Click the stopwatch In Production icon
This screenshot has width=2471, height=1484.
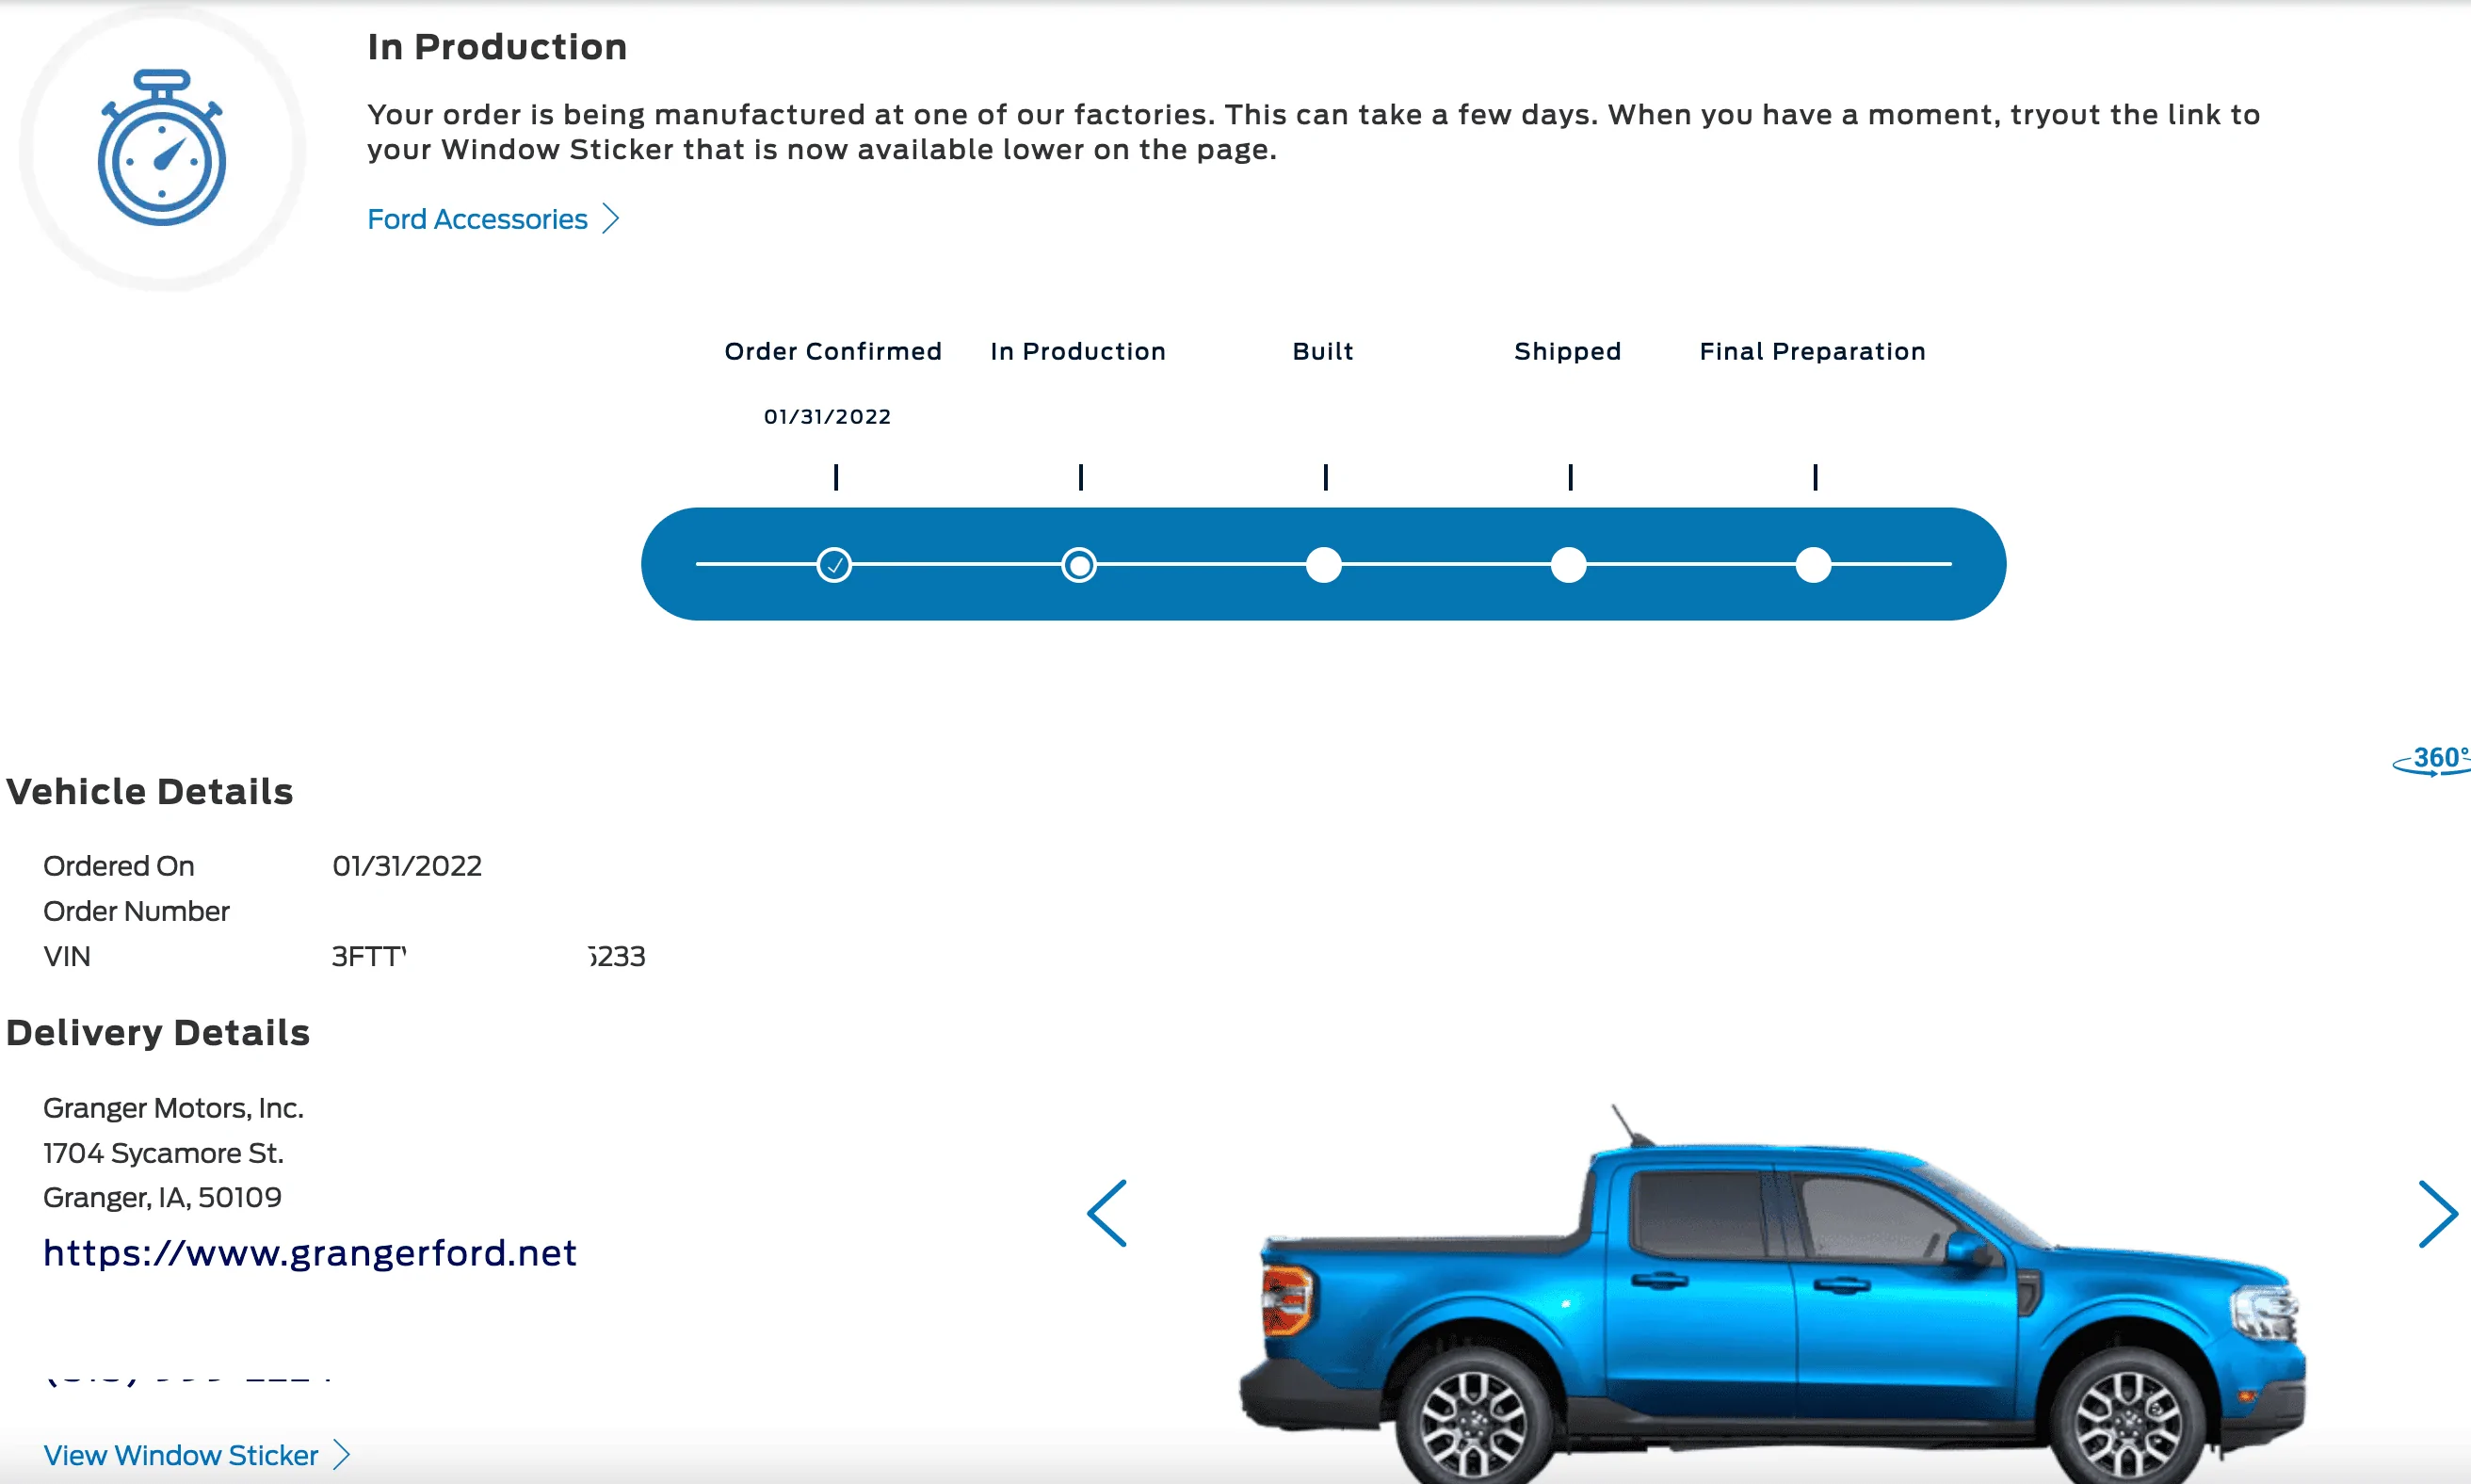click(162, 147)
